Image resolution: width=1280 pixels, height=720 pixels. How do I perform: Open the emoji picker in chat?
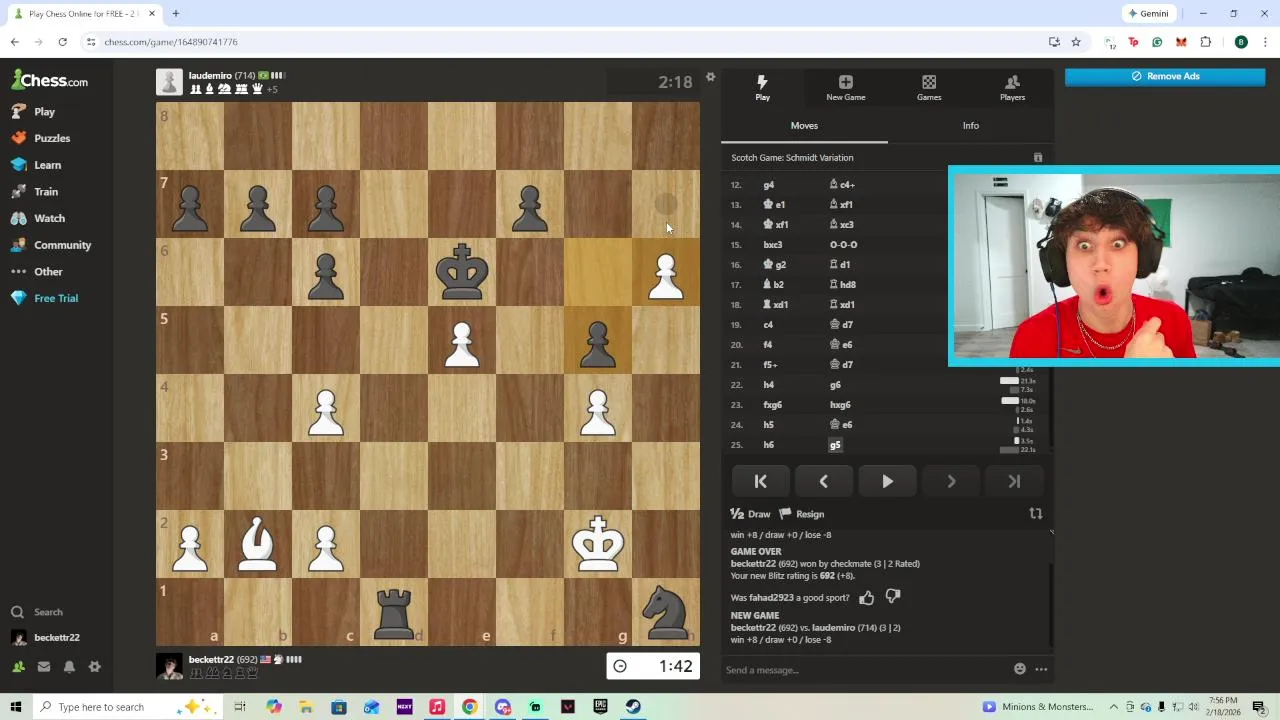click(x=1020, y=669)
